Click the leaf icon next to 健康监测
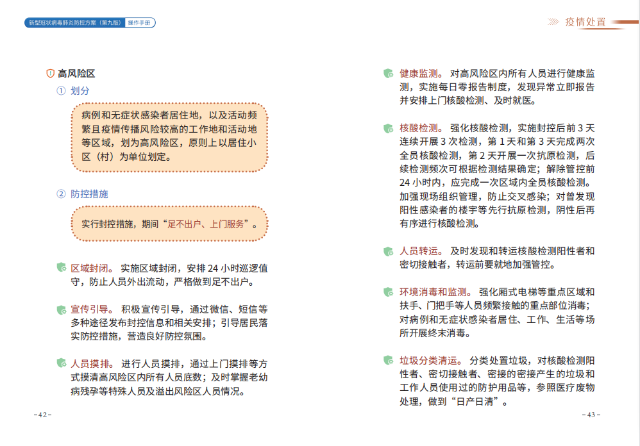 pos(389,74)
